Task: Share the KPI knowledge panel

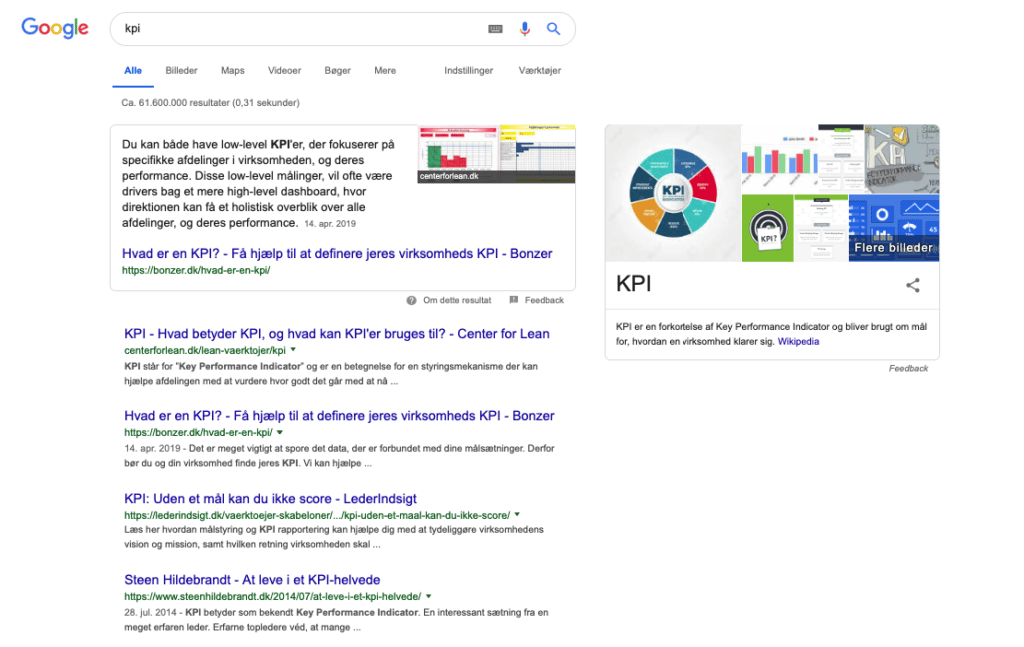Action: (x=913, y=285)
